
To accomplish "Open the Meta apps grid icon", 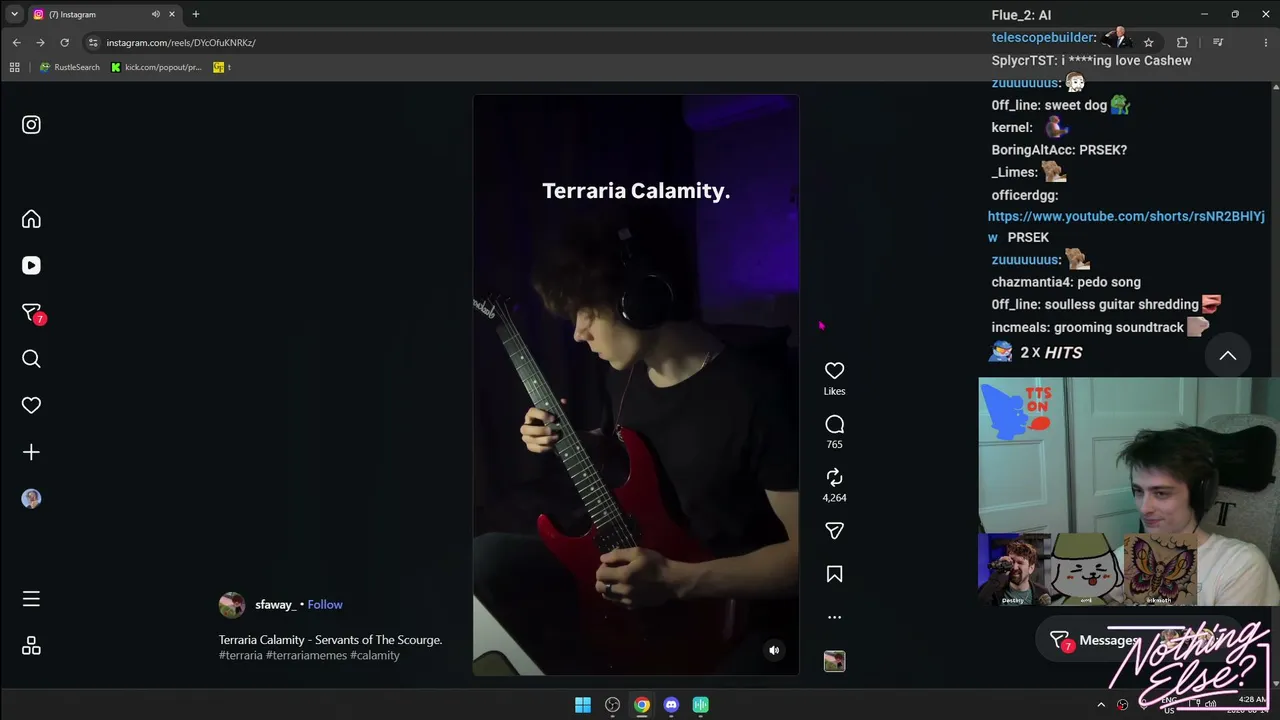I will 31,646.
